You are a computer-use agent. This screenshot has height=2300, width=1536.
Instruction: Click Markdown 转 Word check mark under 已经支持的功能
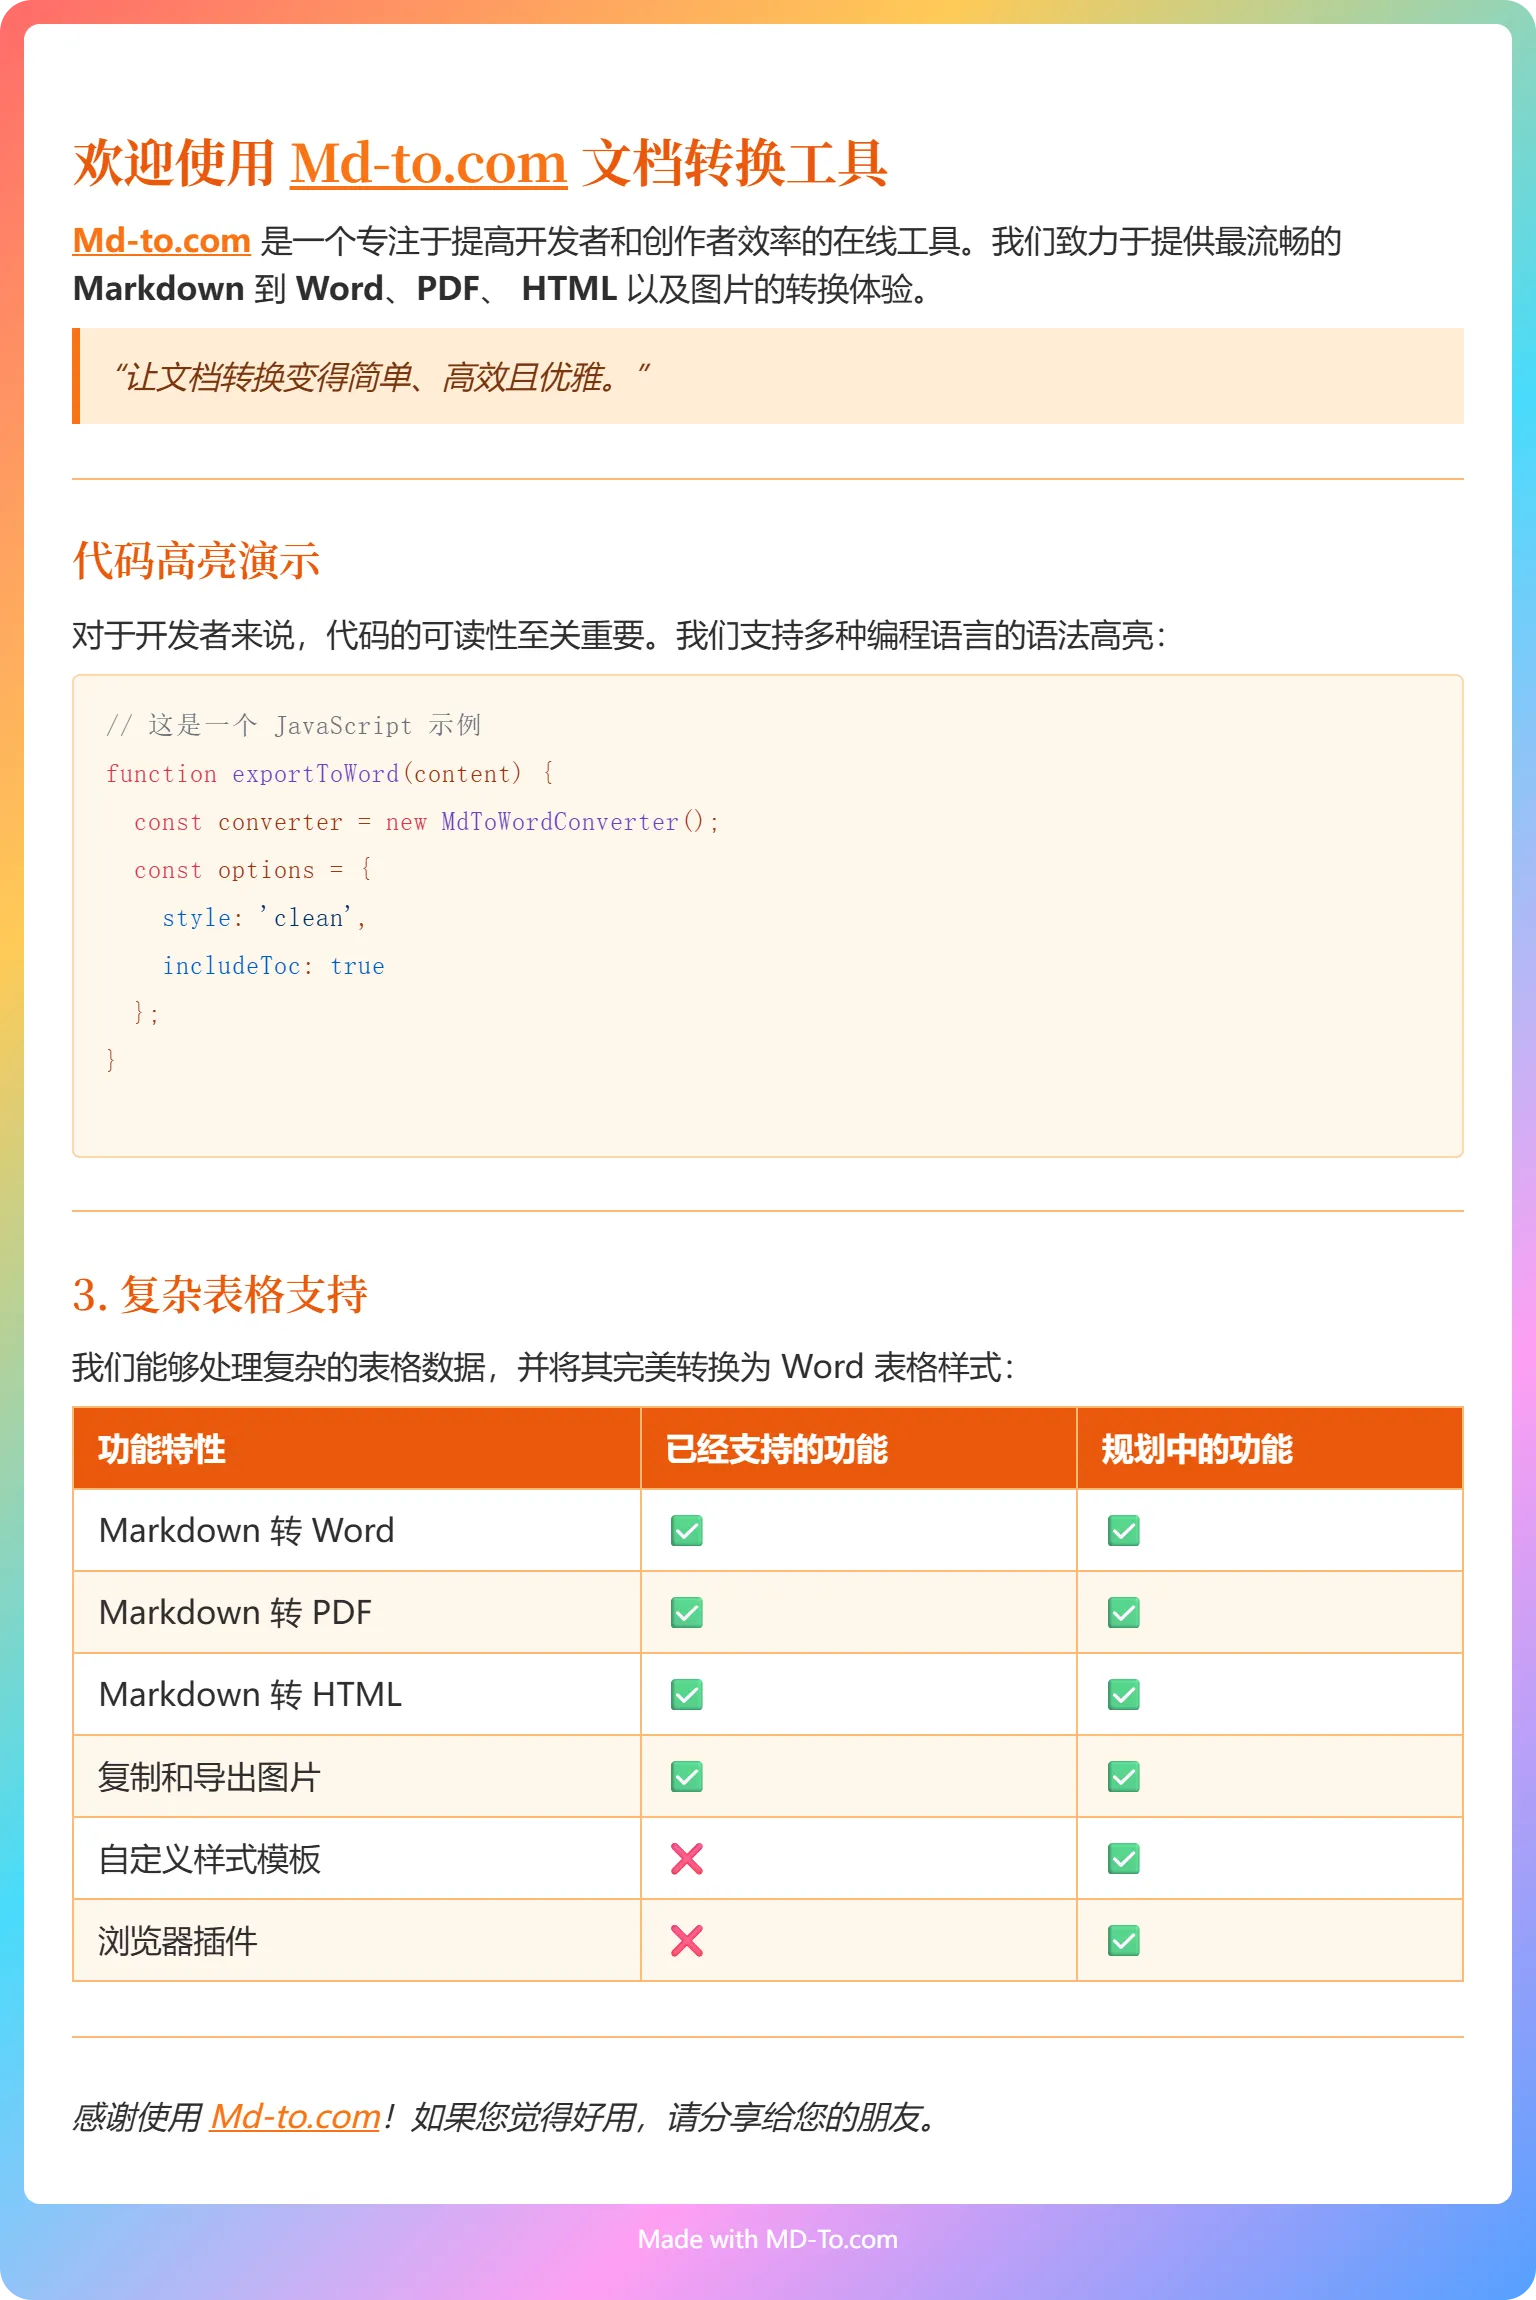click(x=687, y=1531)
